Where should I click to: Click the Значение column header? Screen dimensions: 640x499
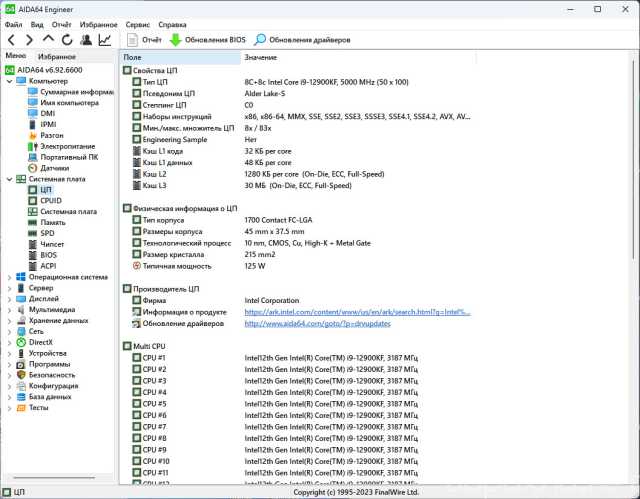(262, 58)
